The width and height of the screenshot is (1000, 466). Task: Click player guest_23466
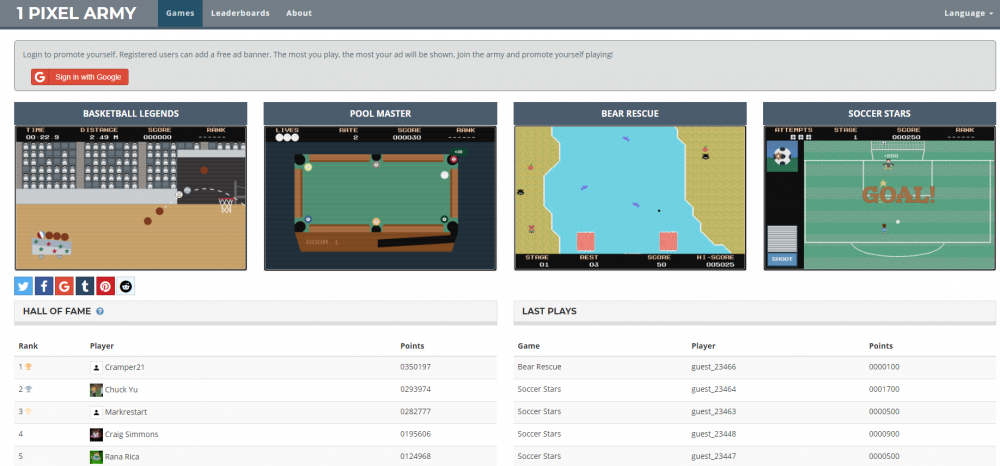tap(714, 367)
